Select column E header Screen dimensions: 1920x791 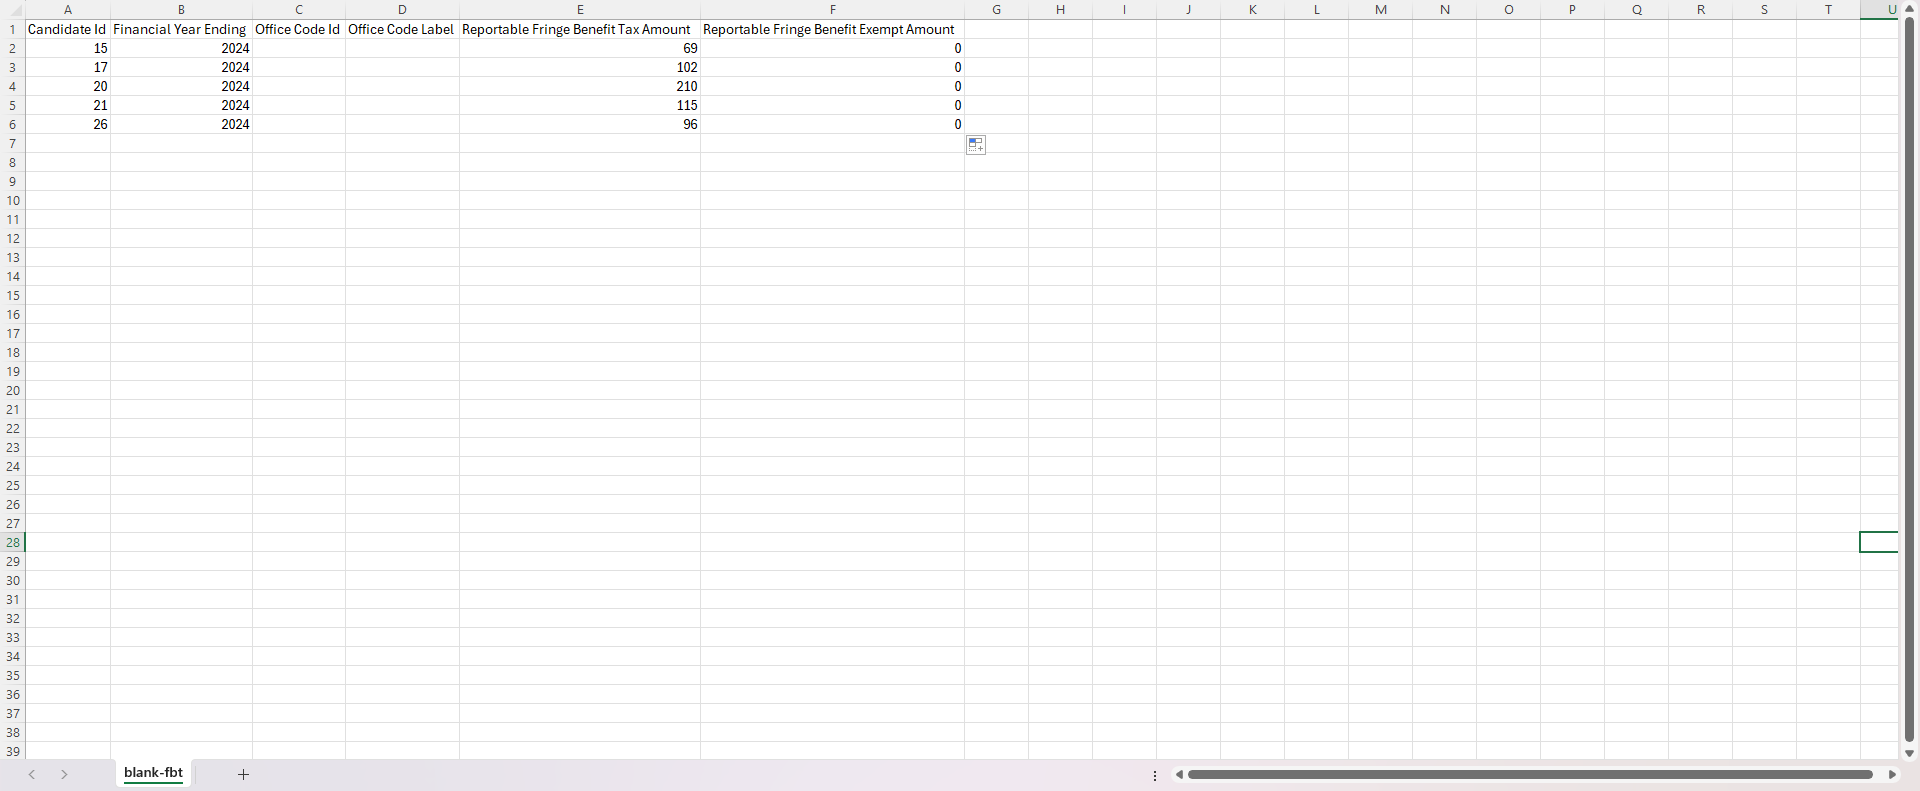pos(579,9)
